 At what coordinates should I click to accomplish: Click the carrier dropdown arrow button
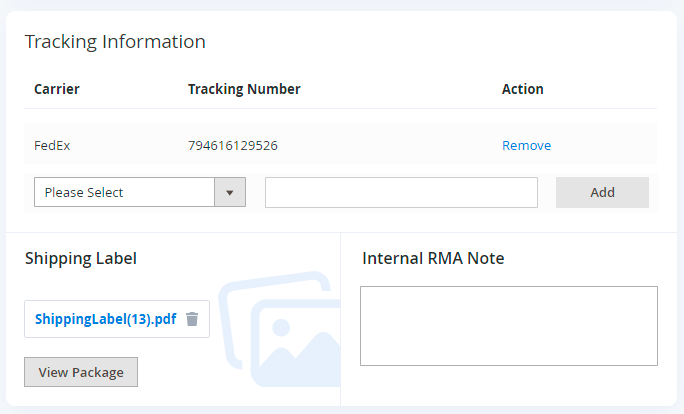[230, 192]
